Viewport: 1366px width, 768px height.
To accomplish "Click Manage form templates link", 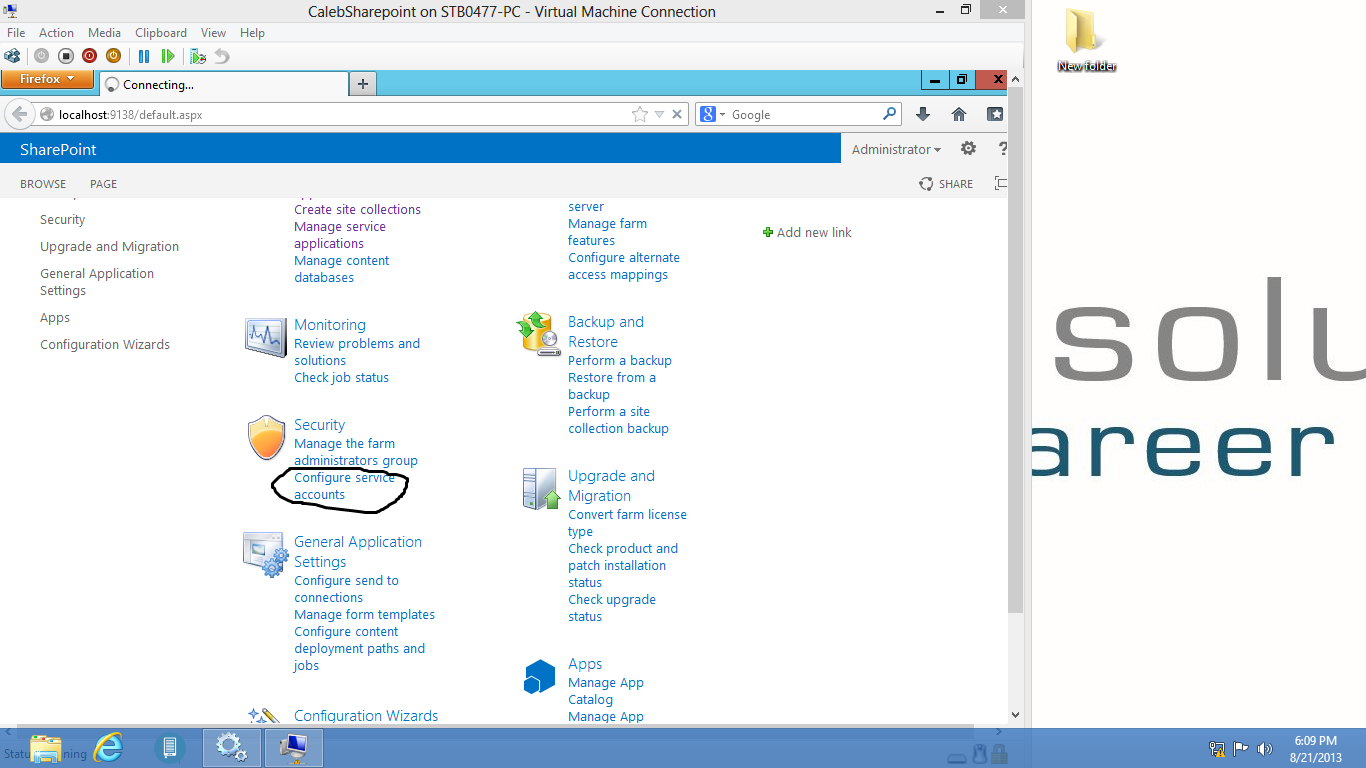I will click(364, 615).
